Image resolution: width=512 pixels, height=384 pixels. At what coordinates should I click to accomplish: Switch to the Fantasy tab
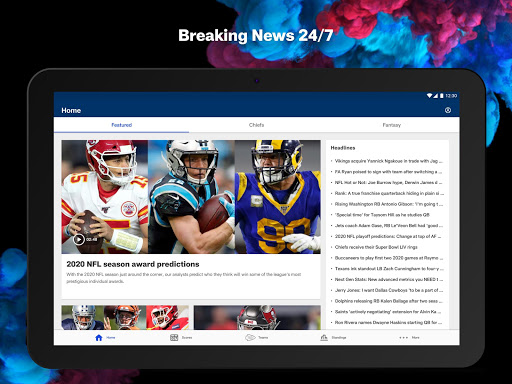[x=391, y=125]
